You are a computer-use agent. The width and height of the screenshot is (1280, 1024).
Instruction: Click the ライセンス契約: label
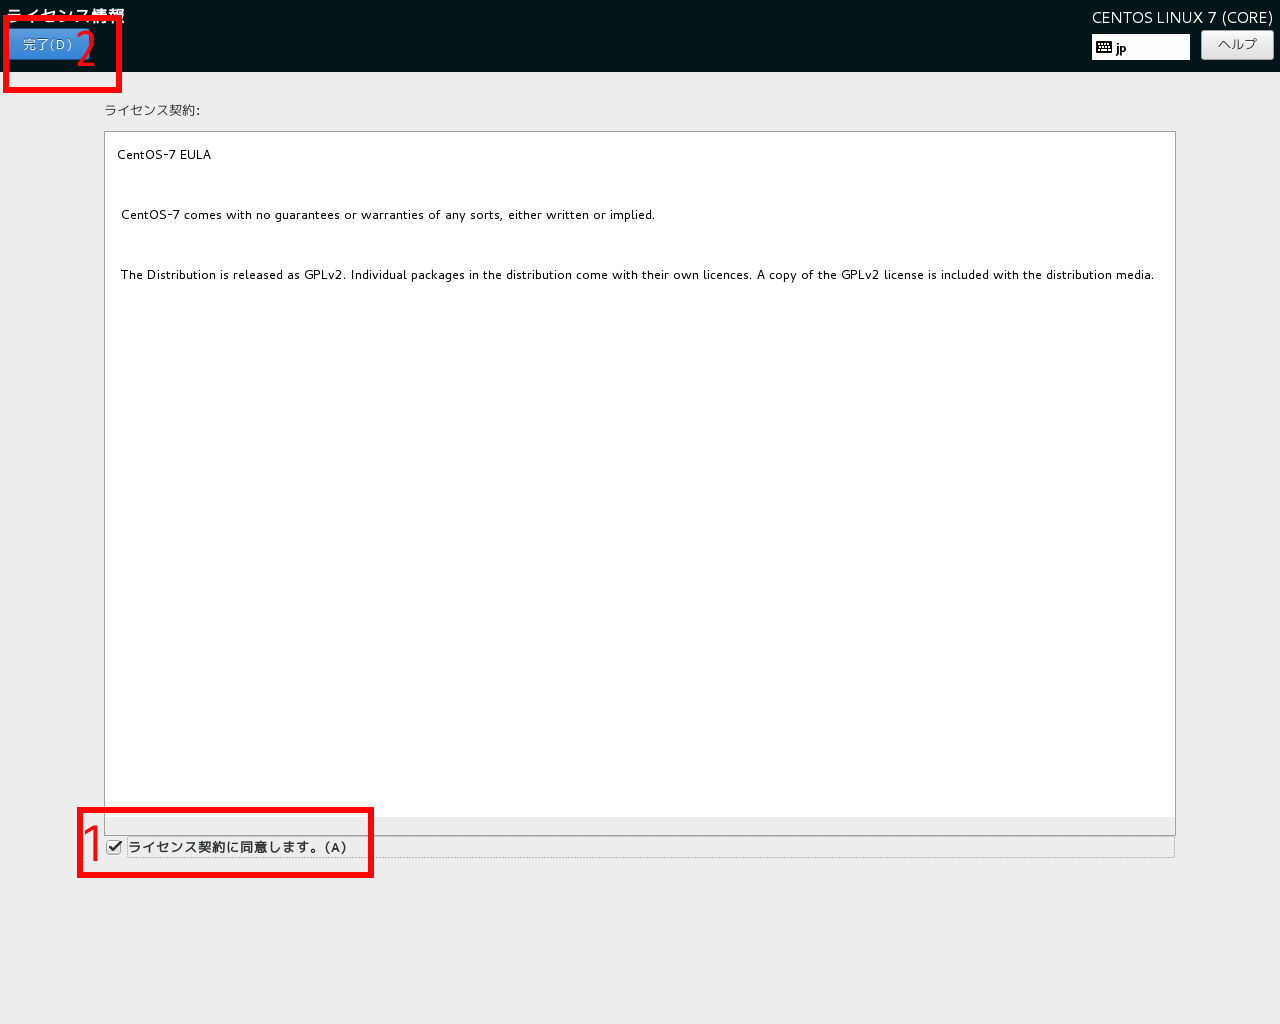[152, 110]
